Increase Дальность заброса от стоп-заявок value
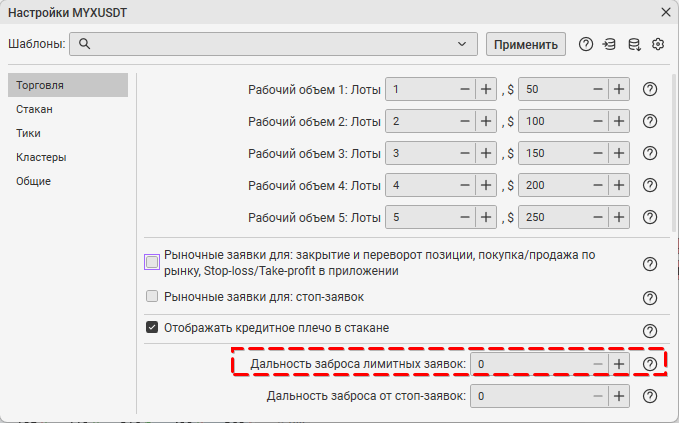This screenshot has height=423, width=679. point(619,396)
